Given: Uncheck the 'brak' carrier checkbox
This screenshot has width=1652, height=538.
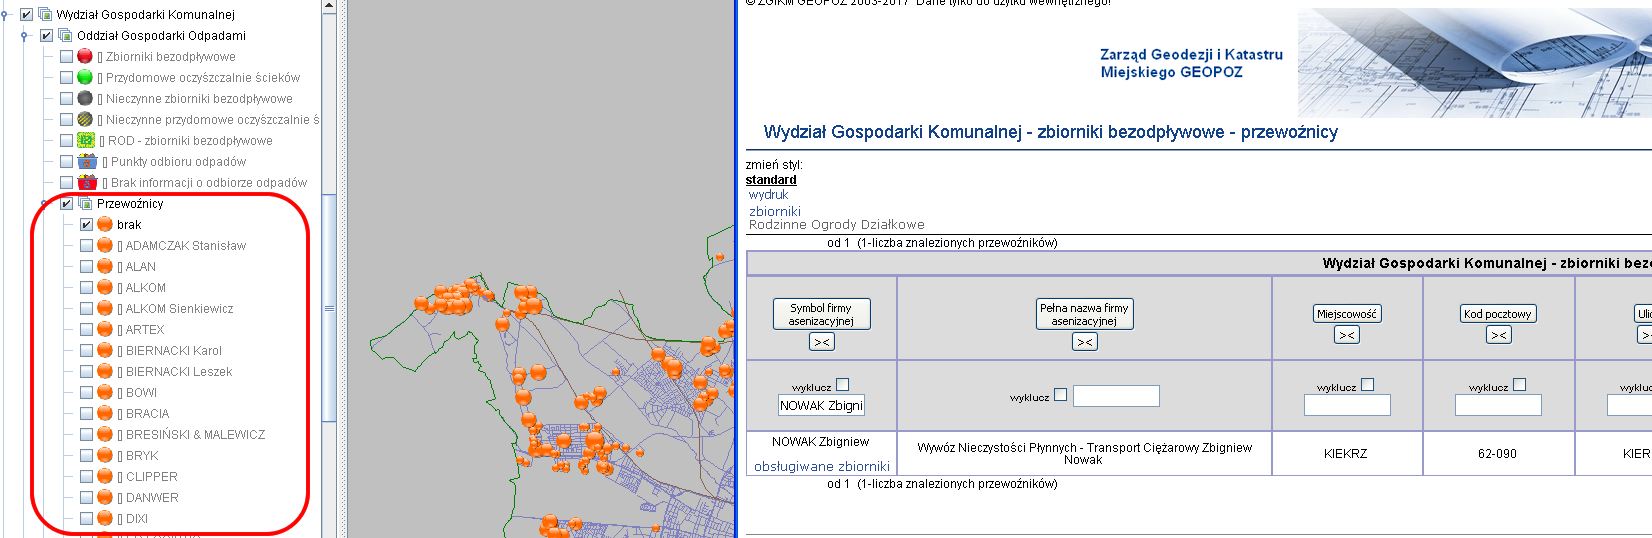Looking at the screenshot, I should pyautogui.click(x=86, y=225).
